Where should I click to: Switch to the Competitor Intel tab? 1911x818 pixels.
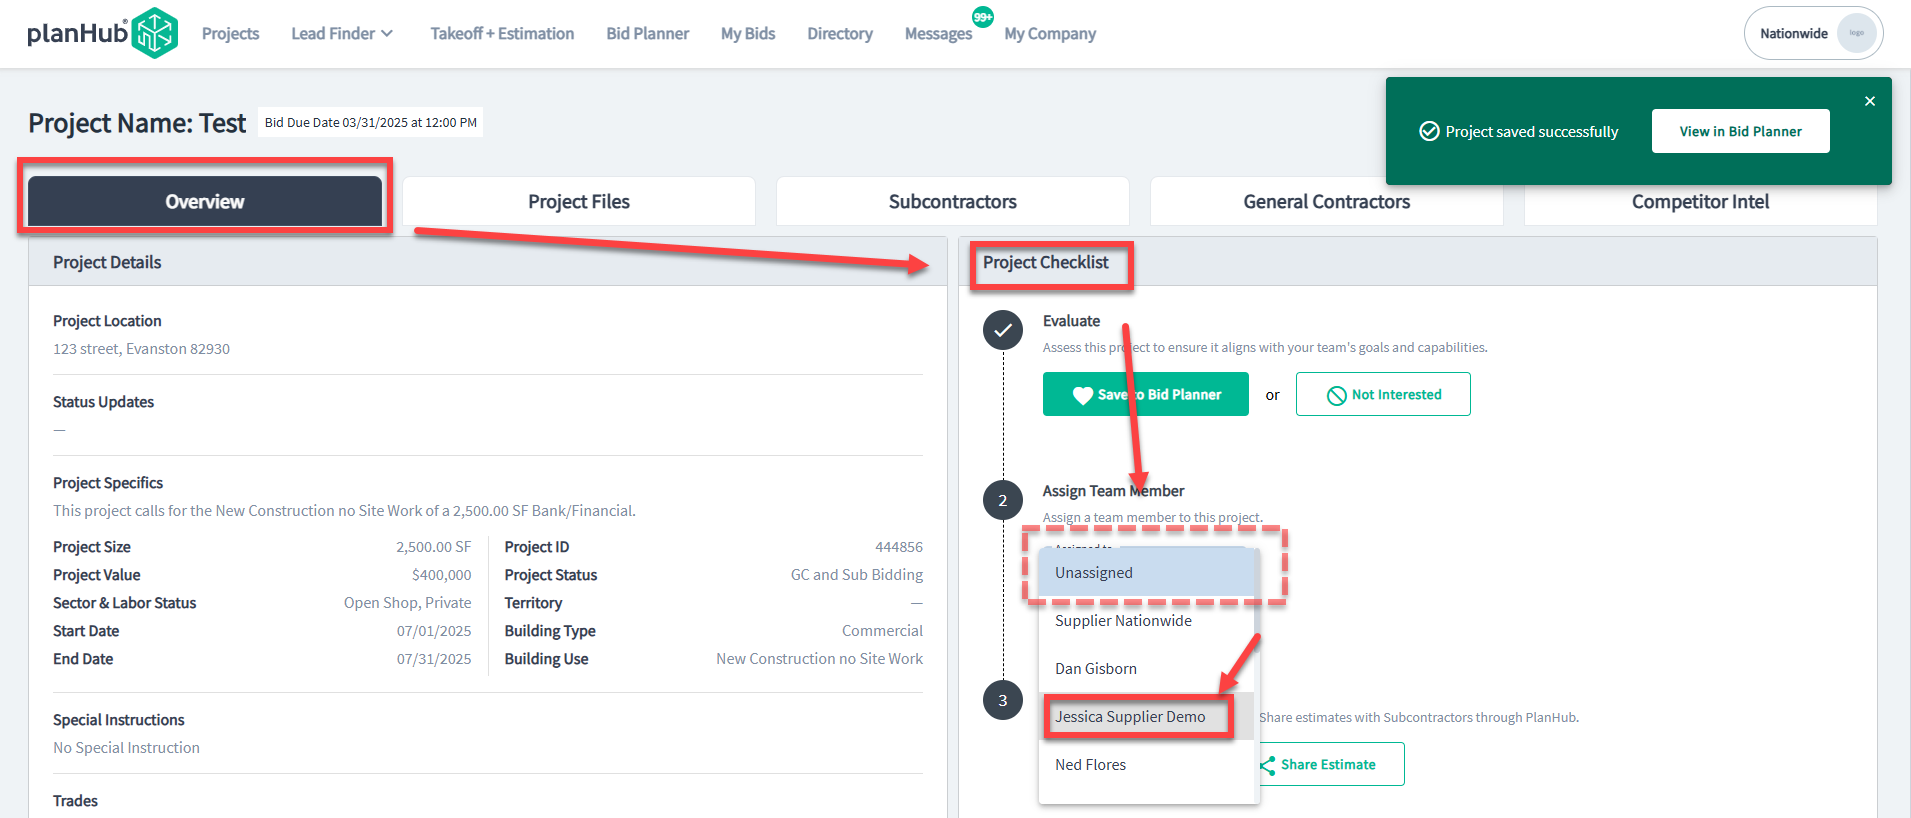pos(1700,201)
